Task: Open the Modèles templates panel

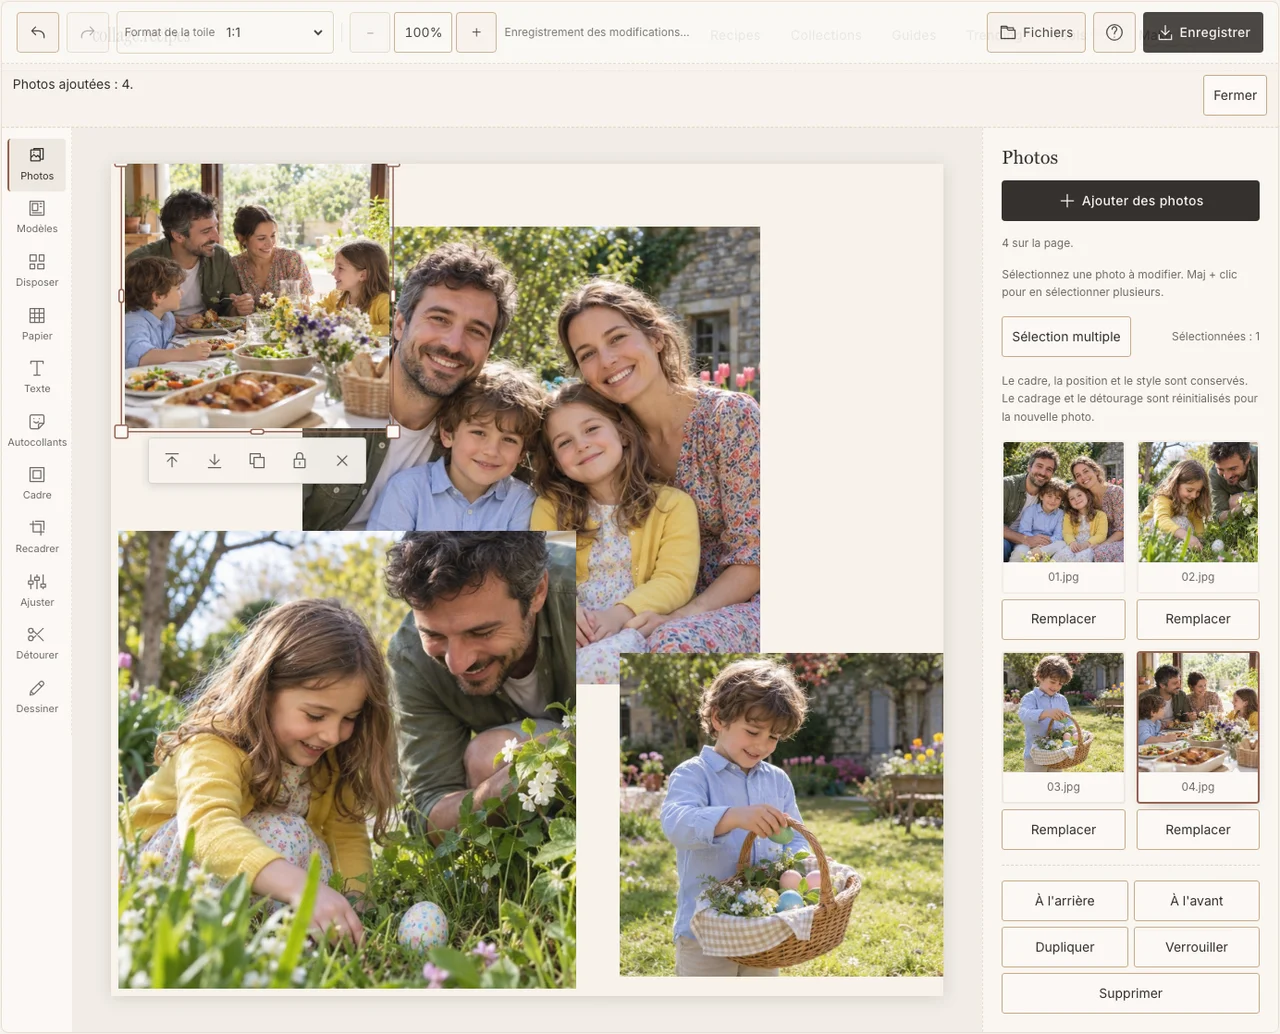Action: [x=37, y=217]
